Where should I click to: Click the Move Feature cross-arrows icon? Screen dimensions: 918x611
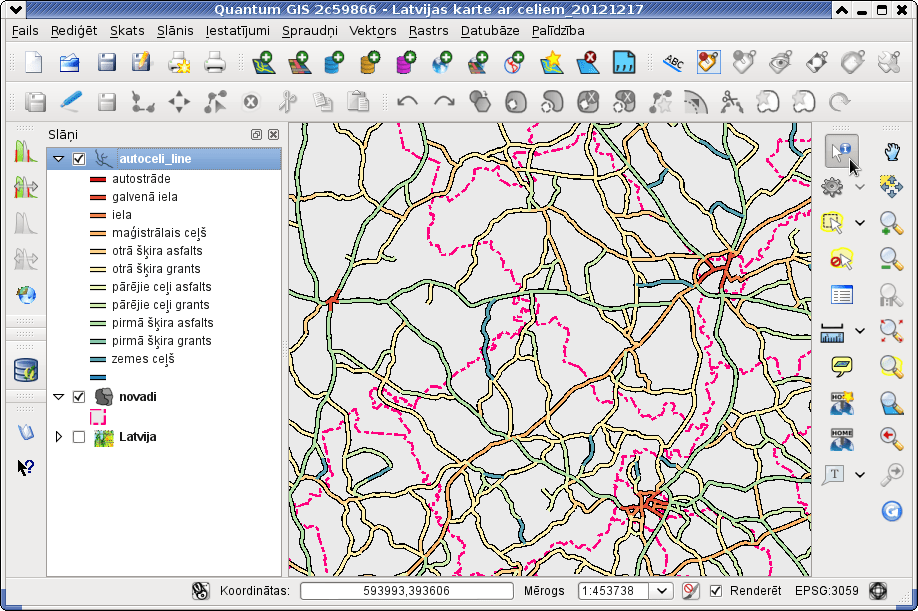pos(179,102)
